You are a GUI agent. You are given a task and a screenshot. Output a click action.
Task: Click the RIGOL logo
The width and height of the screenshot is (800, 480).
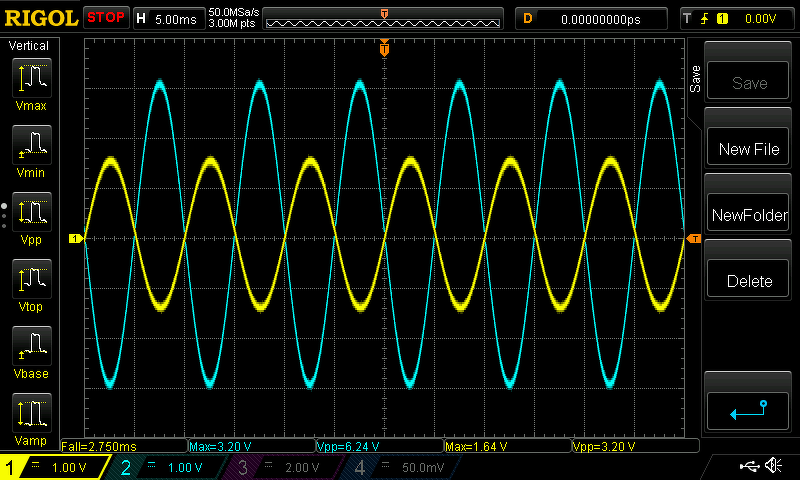pyautogui.click(x=41, y=18)
